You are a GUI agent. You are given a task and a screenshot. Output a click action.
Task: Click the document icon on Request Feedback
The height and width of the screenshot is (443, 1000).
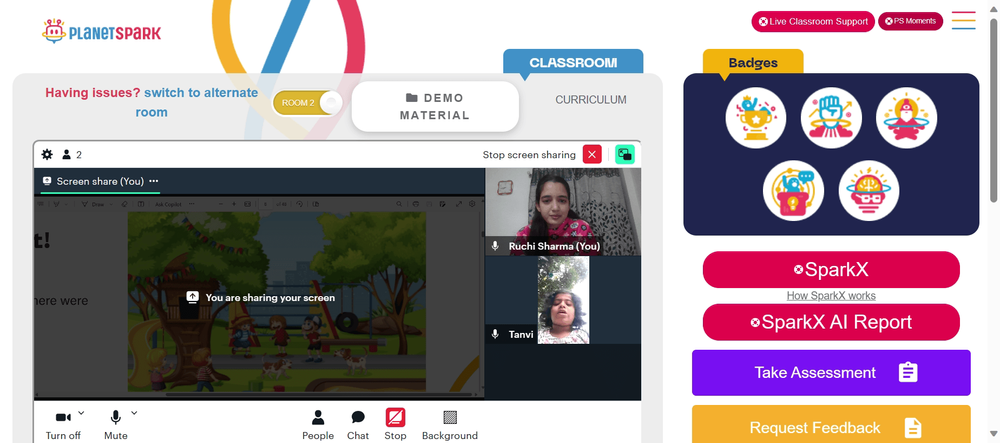[913, 428]
